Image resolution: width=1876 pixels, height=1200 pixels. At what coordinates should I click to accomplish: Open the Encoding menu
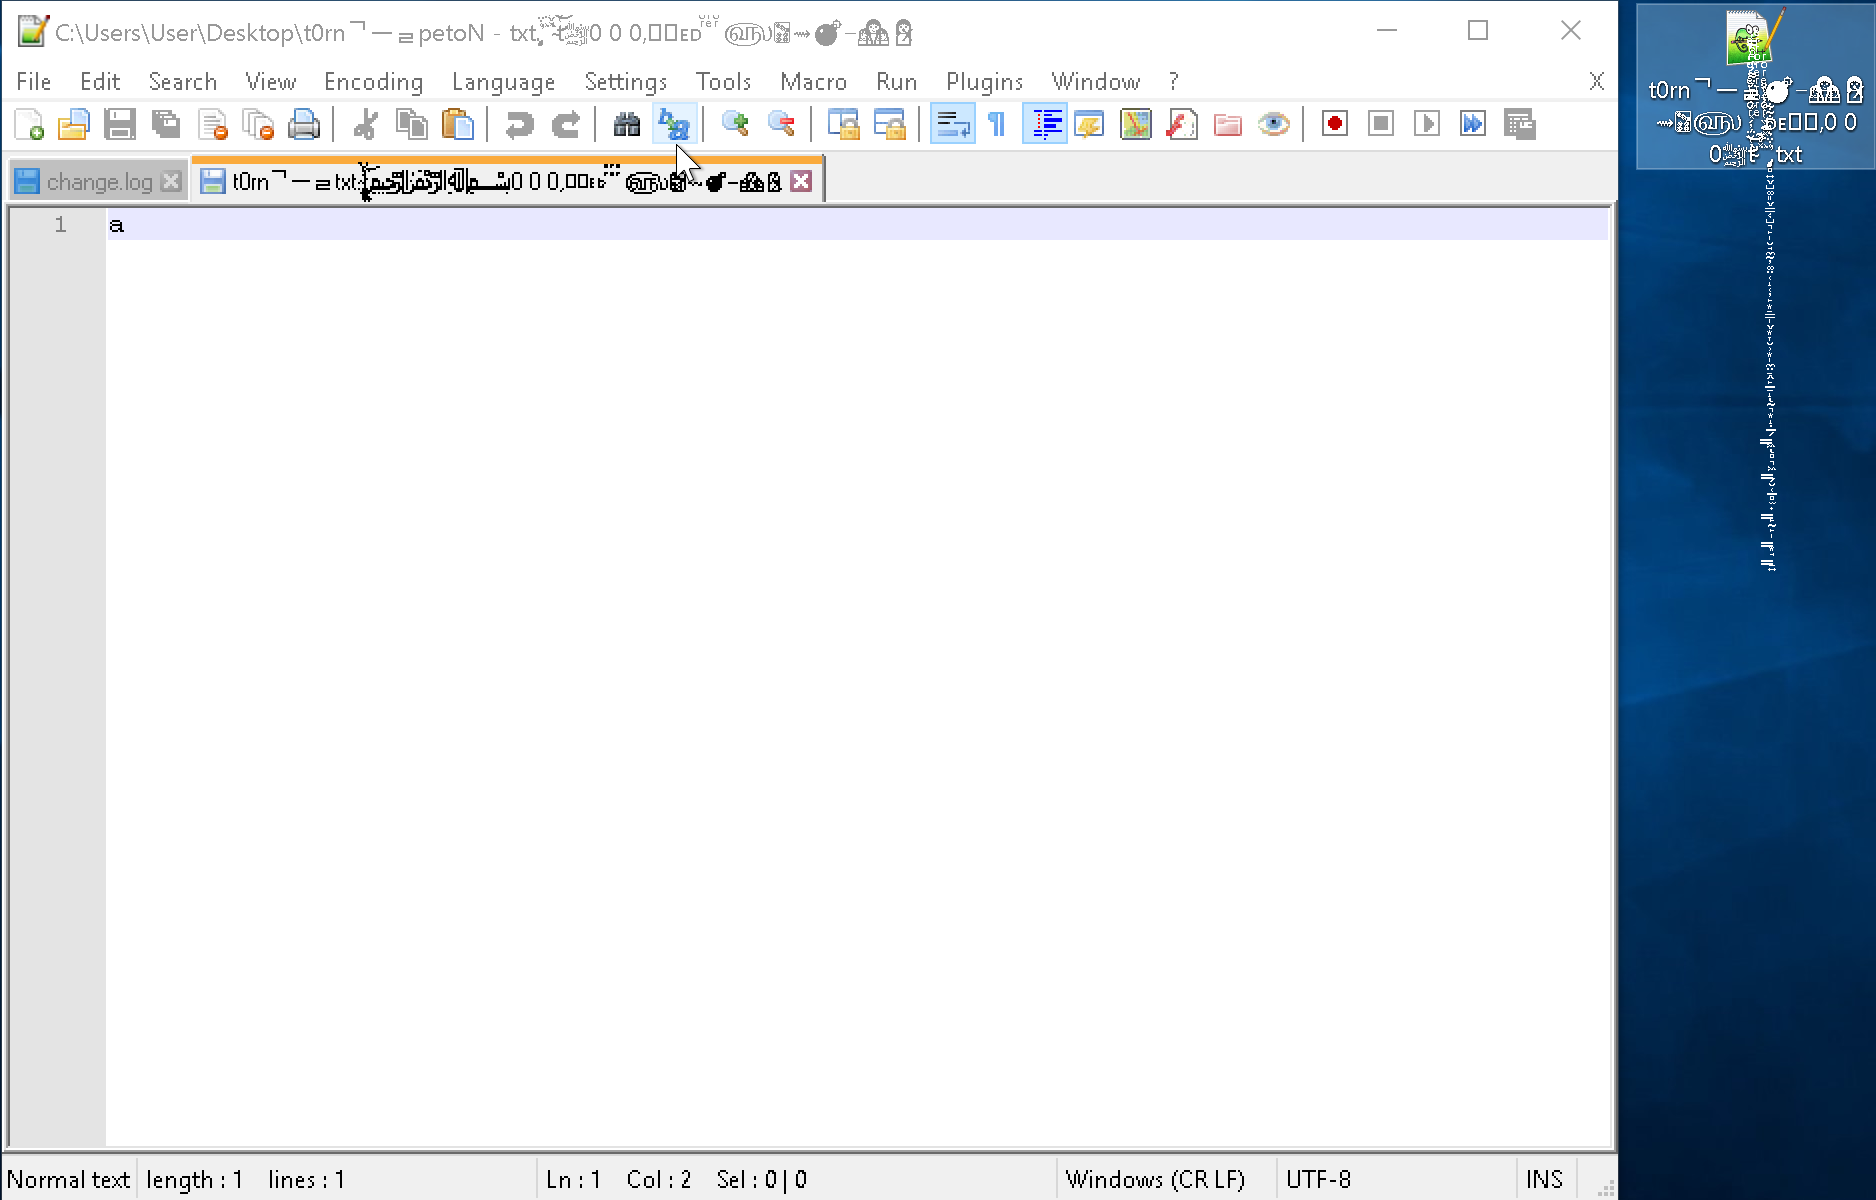click(372, 81)
